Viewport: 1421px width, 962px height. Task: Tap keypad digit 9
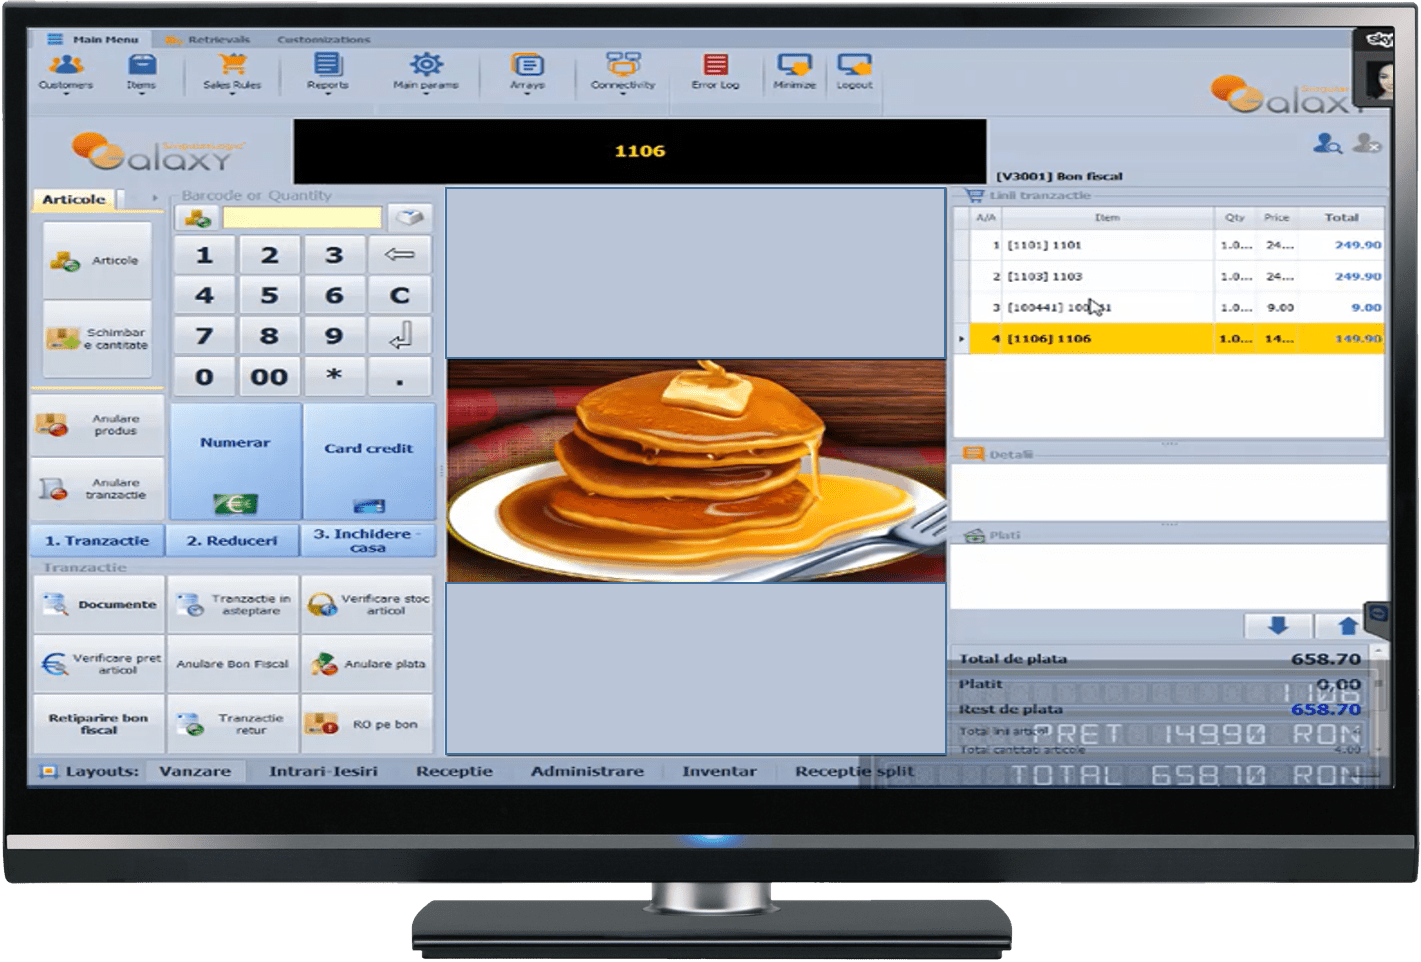point(334,336)
